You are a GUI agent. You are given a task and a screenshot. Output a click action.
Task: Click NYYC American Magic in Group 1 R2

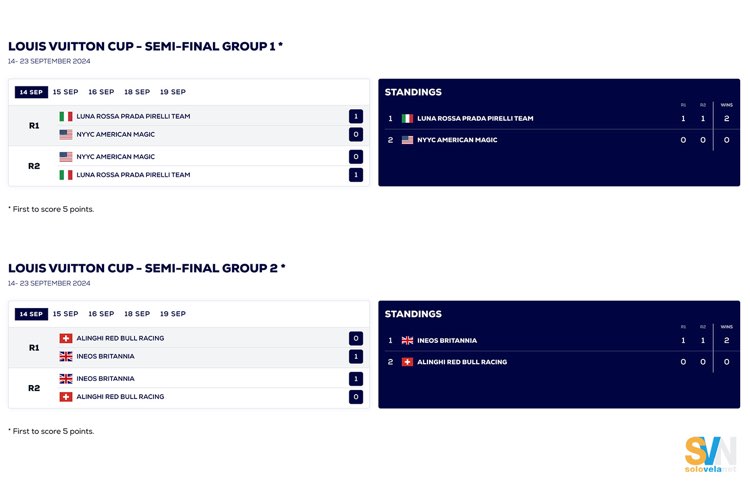pos(115,157)
